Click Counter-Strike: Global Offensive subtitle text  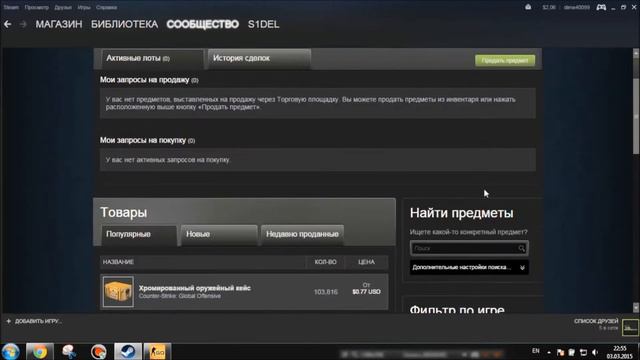[x=180, y=296]
